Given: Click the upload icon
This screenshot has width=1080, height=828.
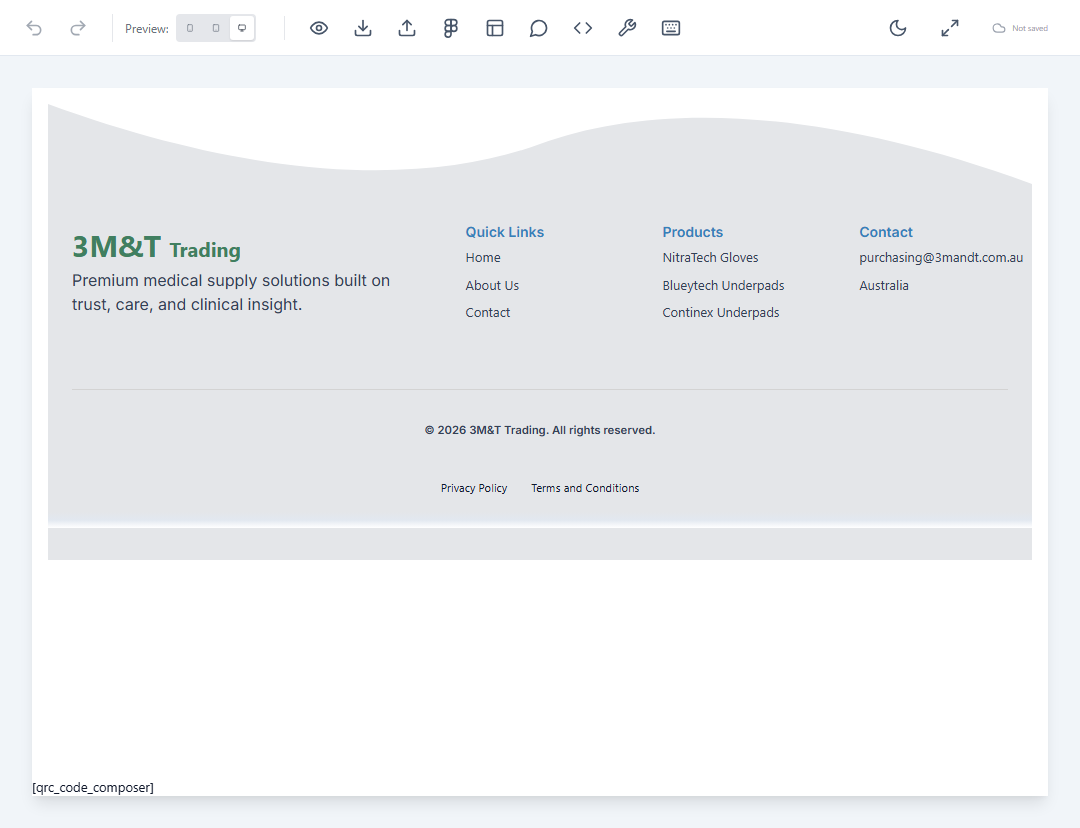Looking at the screenshot, I should click(x=407, y=28).
